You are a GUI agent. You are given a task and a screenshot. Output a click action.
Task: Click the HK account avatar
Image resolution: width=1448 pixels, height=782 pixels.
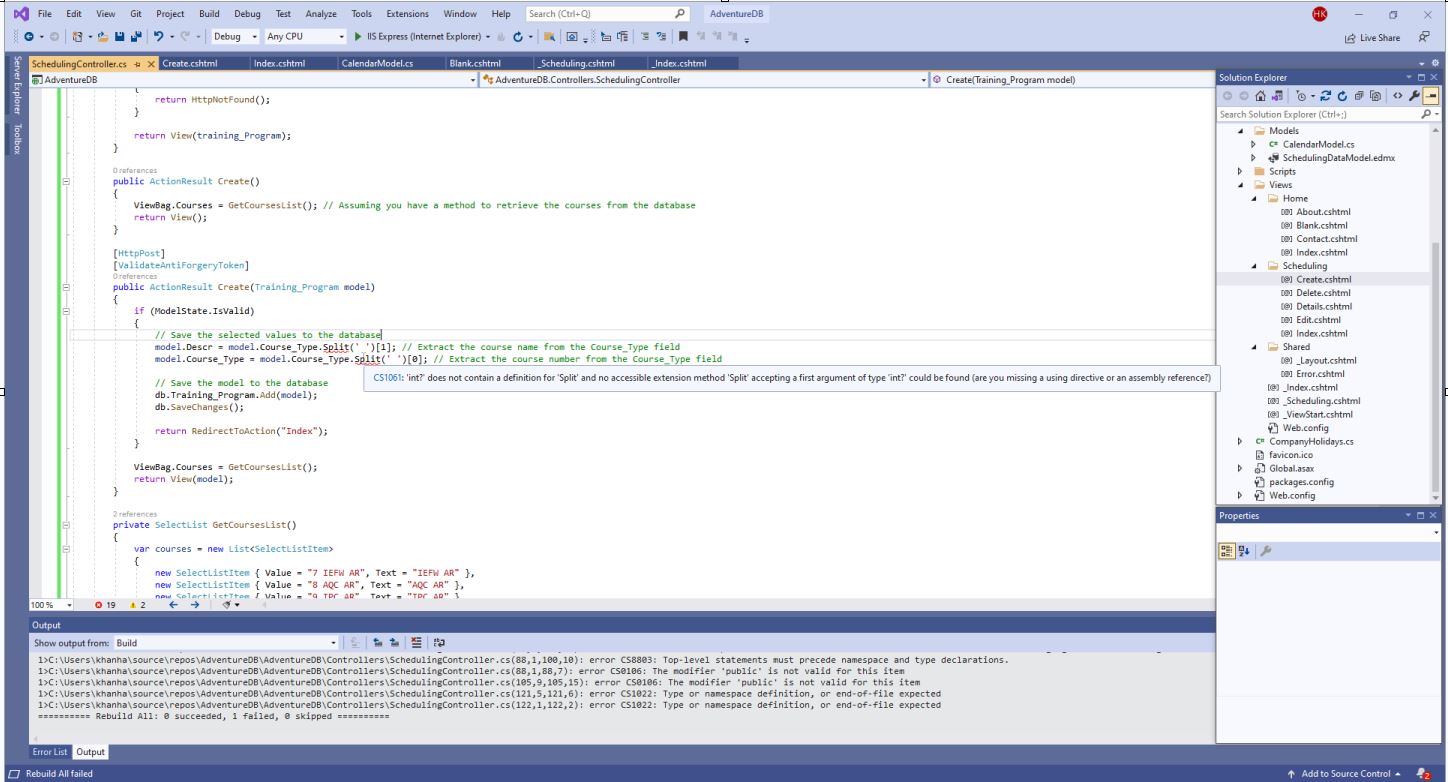(x=1319, y=14)
